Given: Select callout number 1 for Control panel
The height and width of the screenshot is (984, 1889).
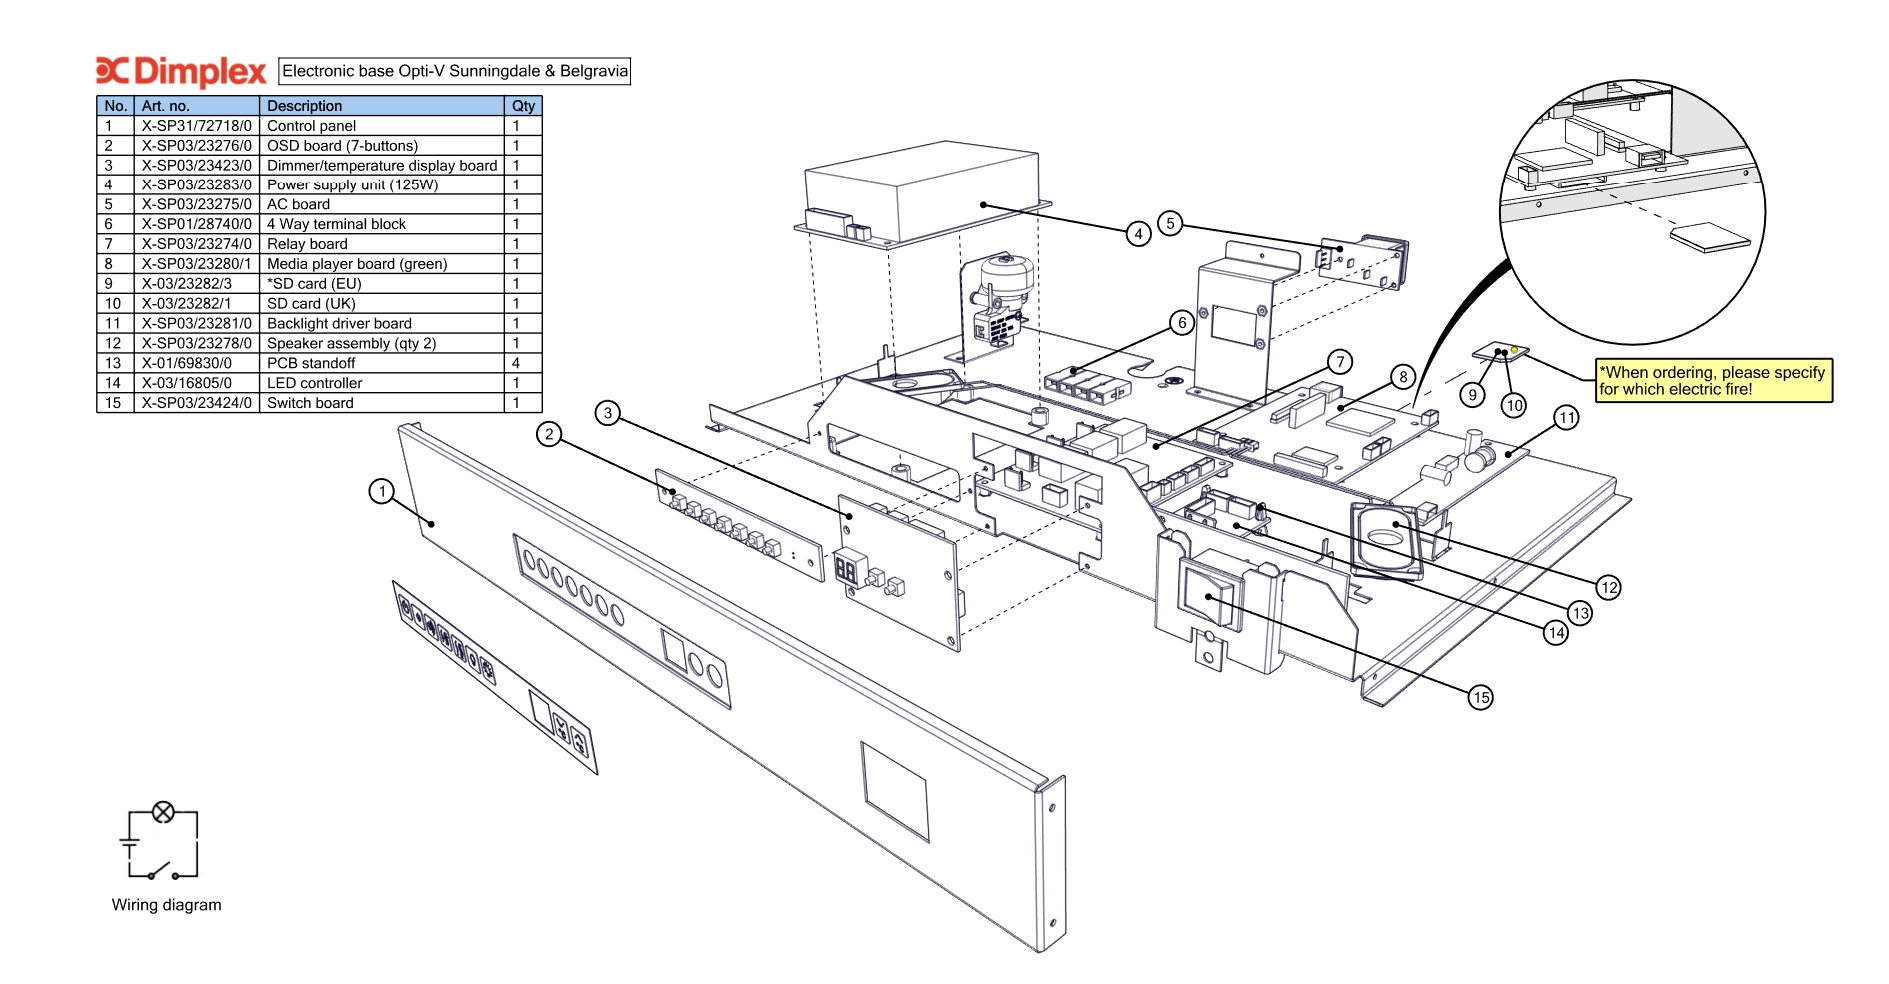Looking at the screenshot, I should tap(381, 491).
